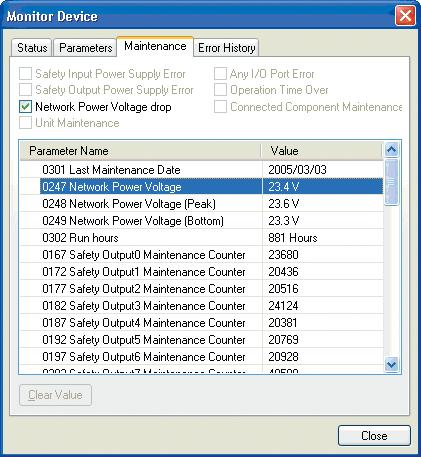This screenshot has height=457, width=421.
Task: Click the counter value 20516
Action: [283, 289]
